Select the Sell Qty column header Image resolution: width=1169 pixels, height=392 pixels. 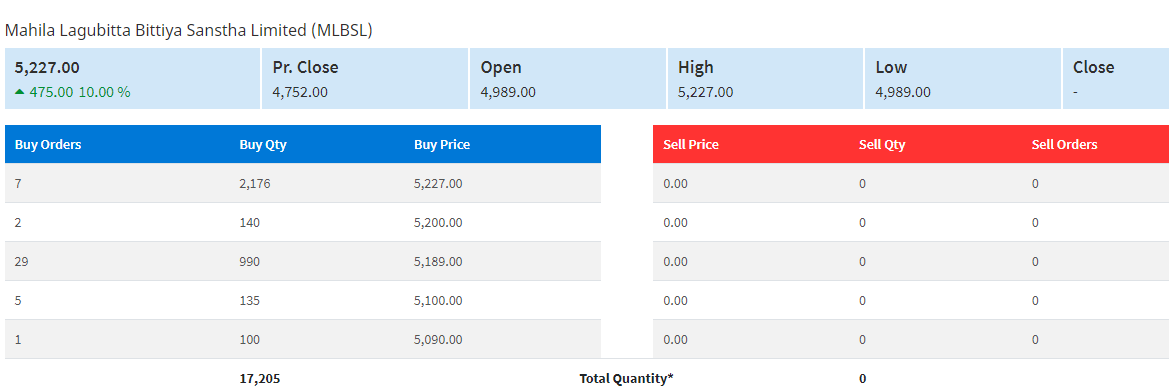[x=882, y=145]
